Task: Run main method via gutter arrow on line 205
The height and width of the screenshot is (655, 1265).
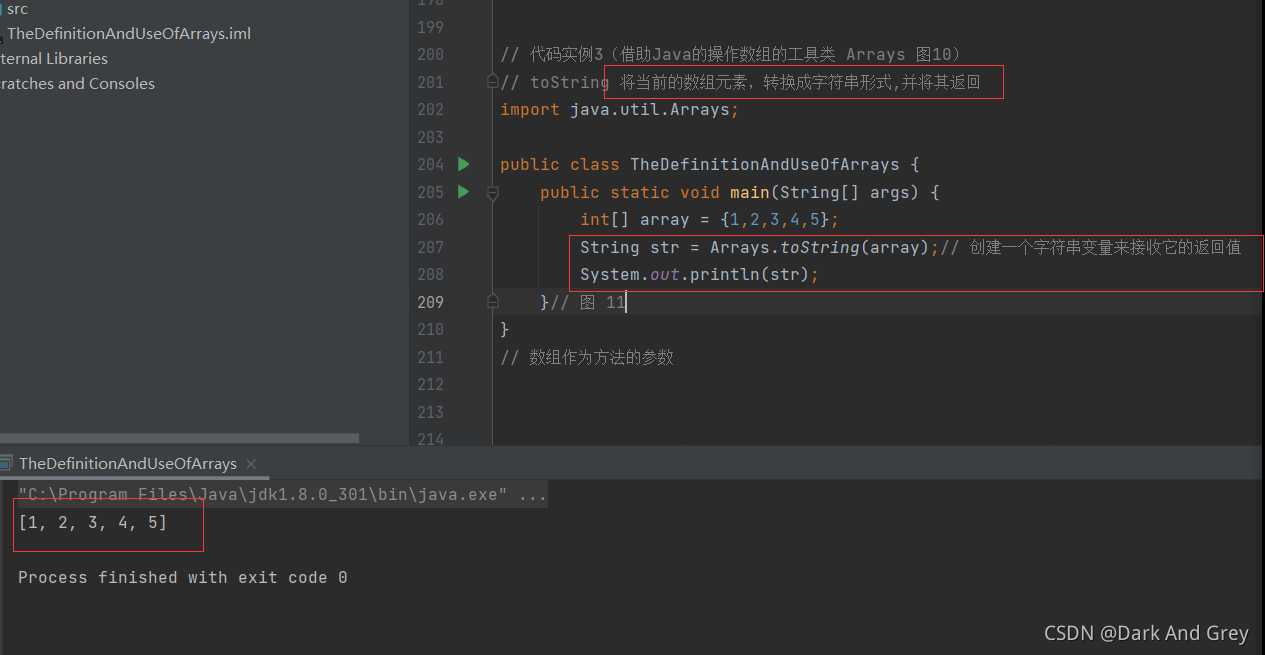Action: point(463,191)
